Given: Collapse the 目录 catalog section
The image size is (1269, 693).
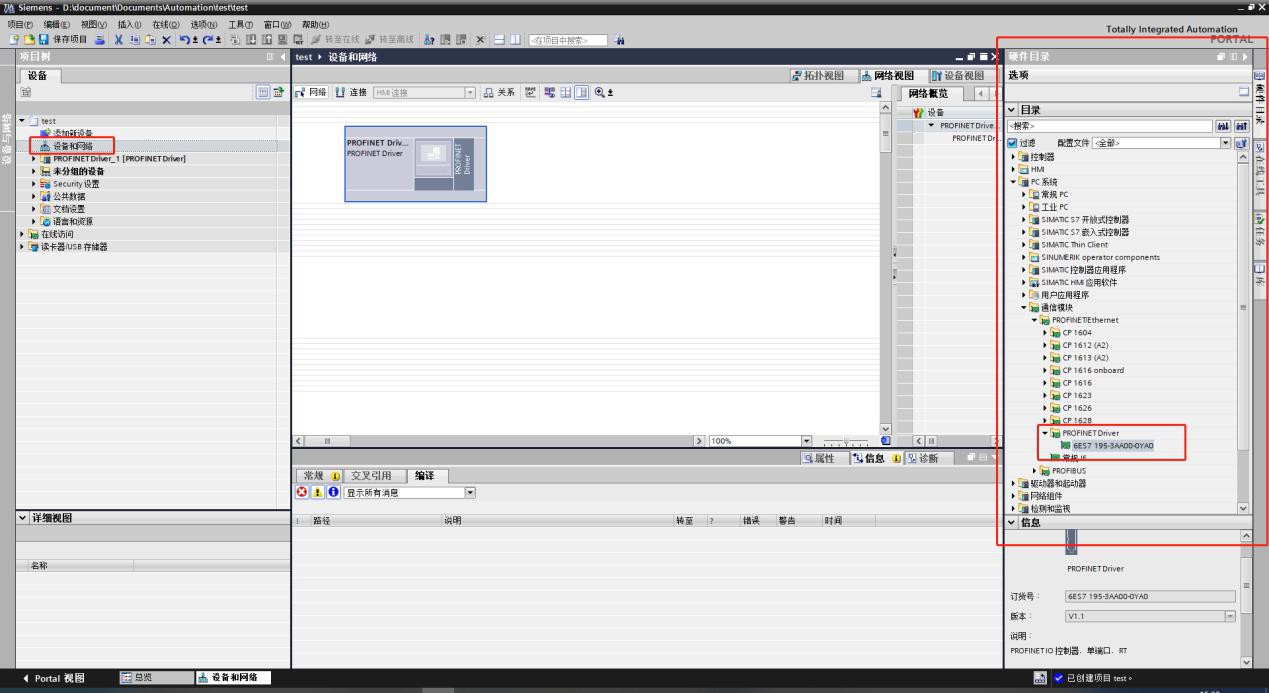Looking at the screenshot, I should 1011,110.
